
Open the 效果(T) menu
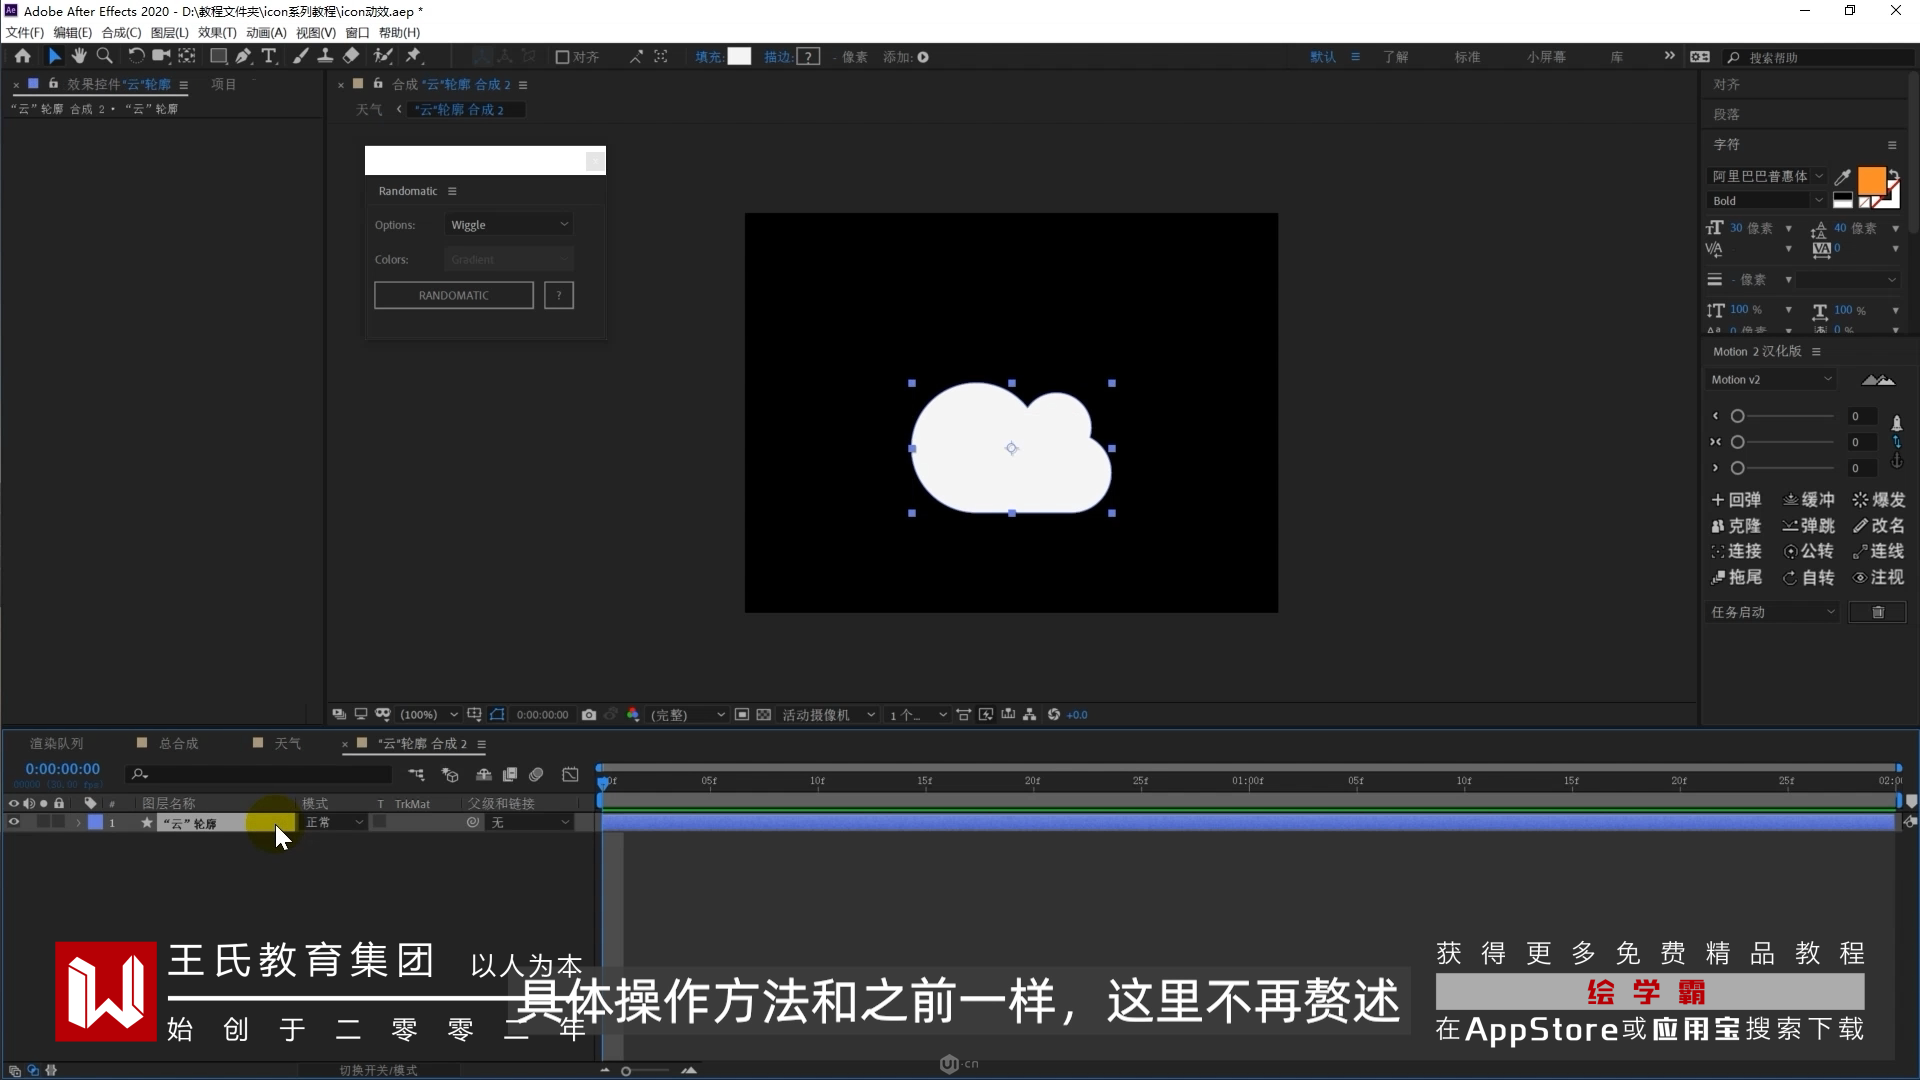pyautogui.click(x=217, y=32)
